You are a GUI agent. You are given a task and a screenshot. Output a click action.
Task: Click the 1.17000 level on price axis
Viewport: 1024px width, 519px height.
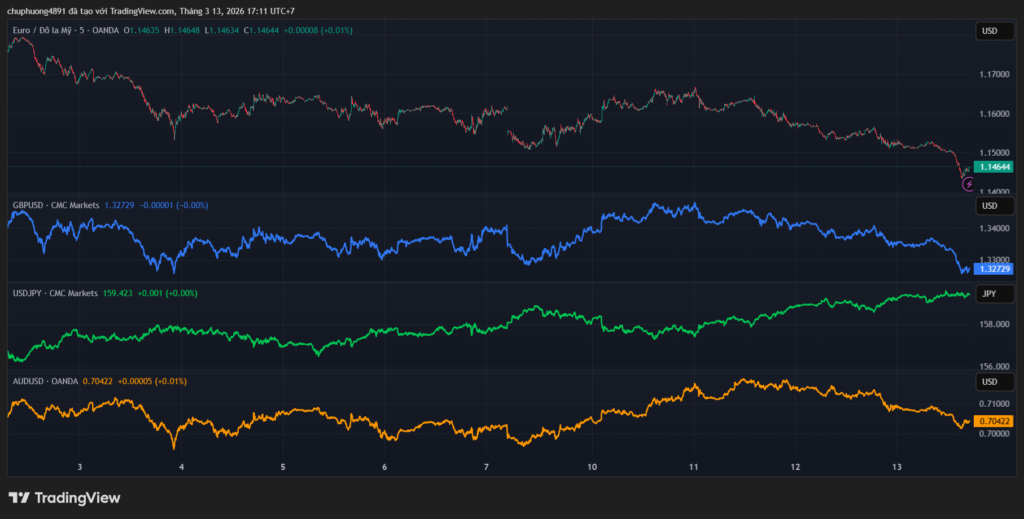[x=994, y=75]
